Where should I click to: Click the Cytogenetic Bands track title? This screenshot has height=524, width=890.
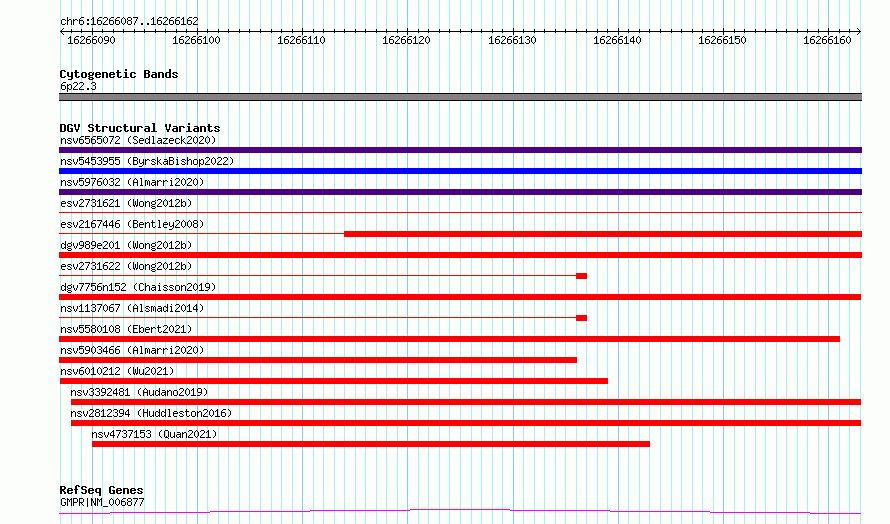(x=119, y=74)
